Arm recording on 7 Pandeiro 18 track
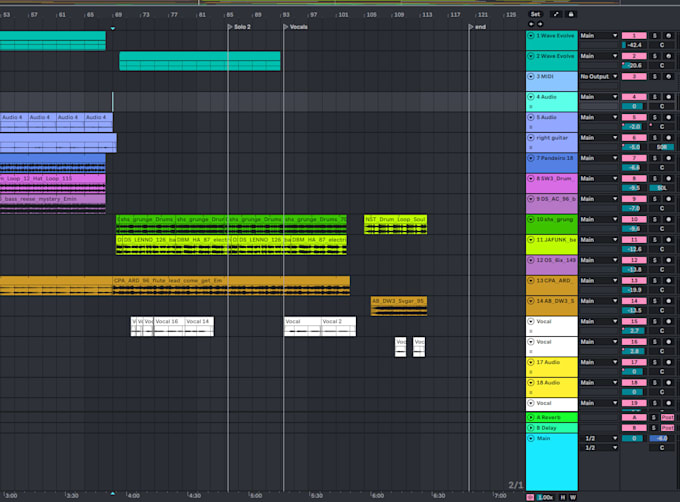This screenshot has width=680, height=502. point(668,158)
